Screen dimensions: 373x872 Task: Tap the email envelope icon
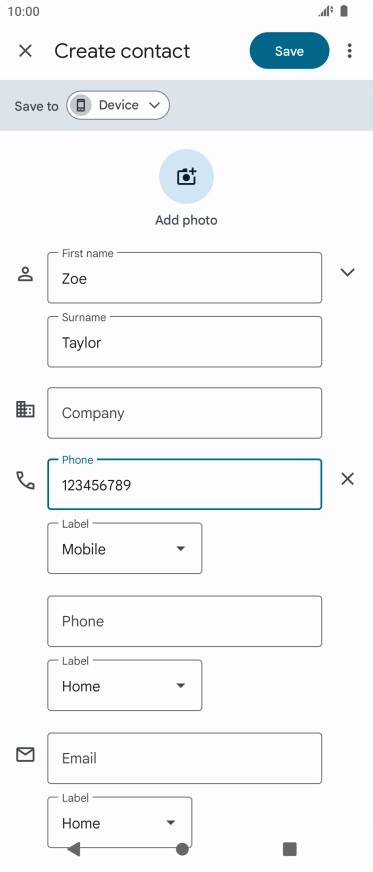pyautogui.click(x=25, y=755)
